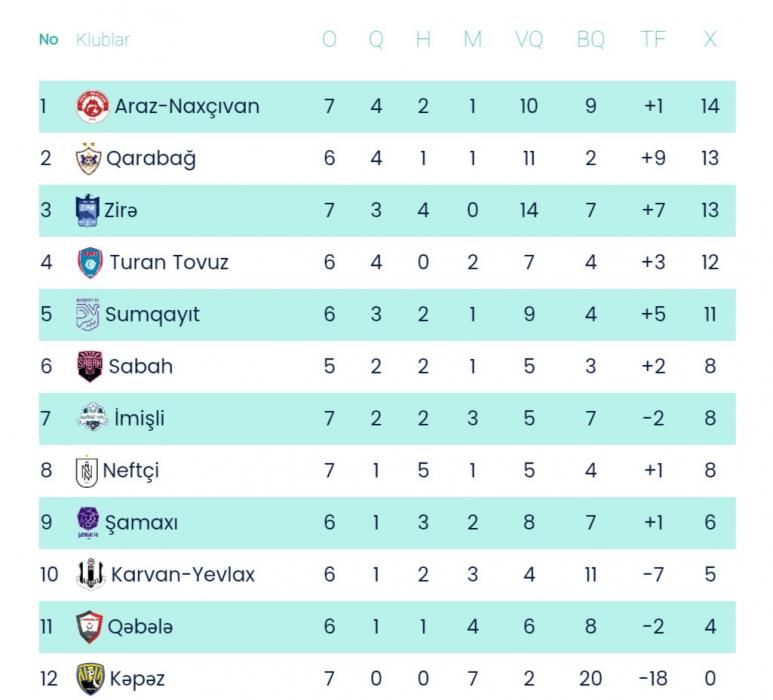Image resolution: width=773 pixels, height=700 pixels.
Task: Click the Turan Tovuz shield logo
Action: coord(90,262)
